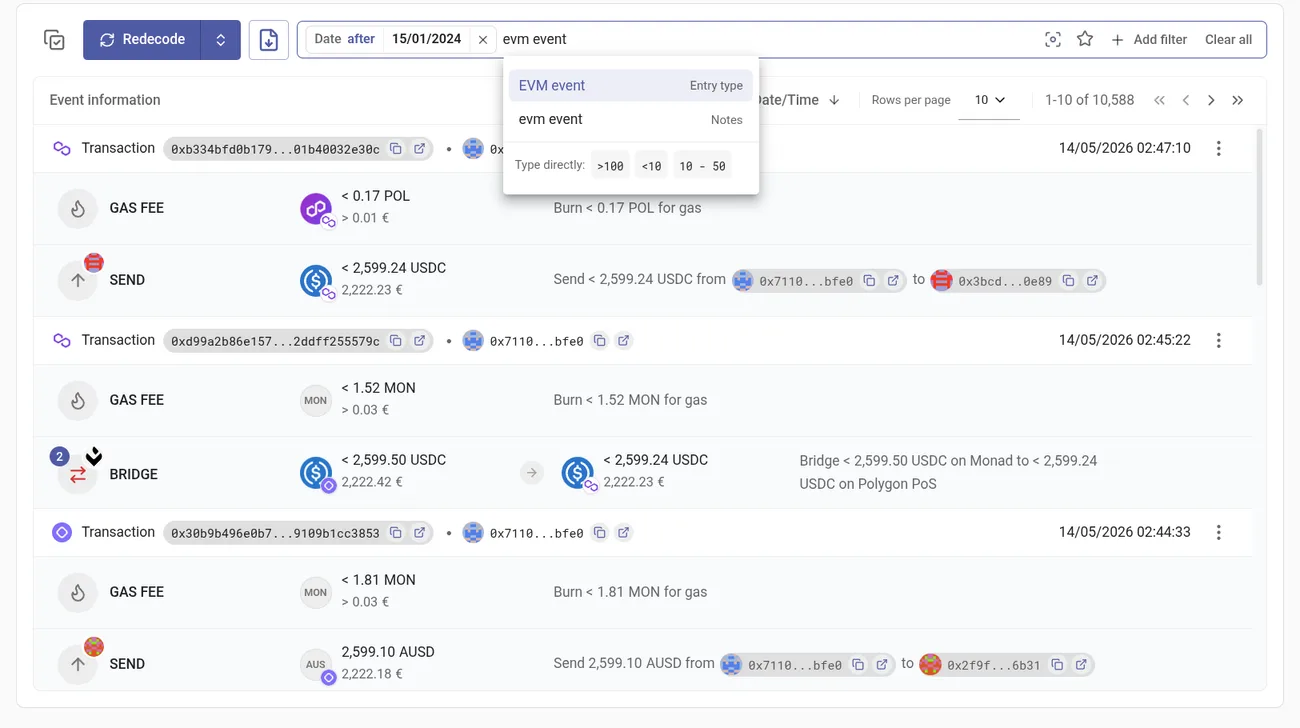Viewport: 1300px width, 728px height.
Task: Click the GAS FEE flame icon for 1.81 MON
Action: click(x=78, y=592)
